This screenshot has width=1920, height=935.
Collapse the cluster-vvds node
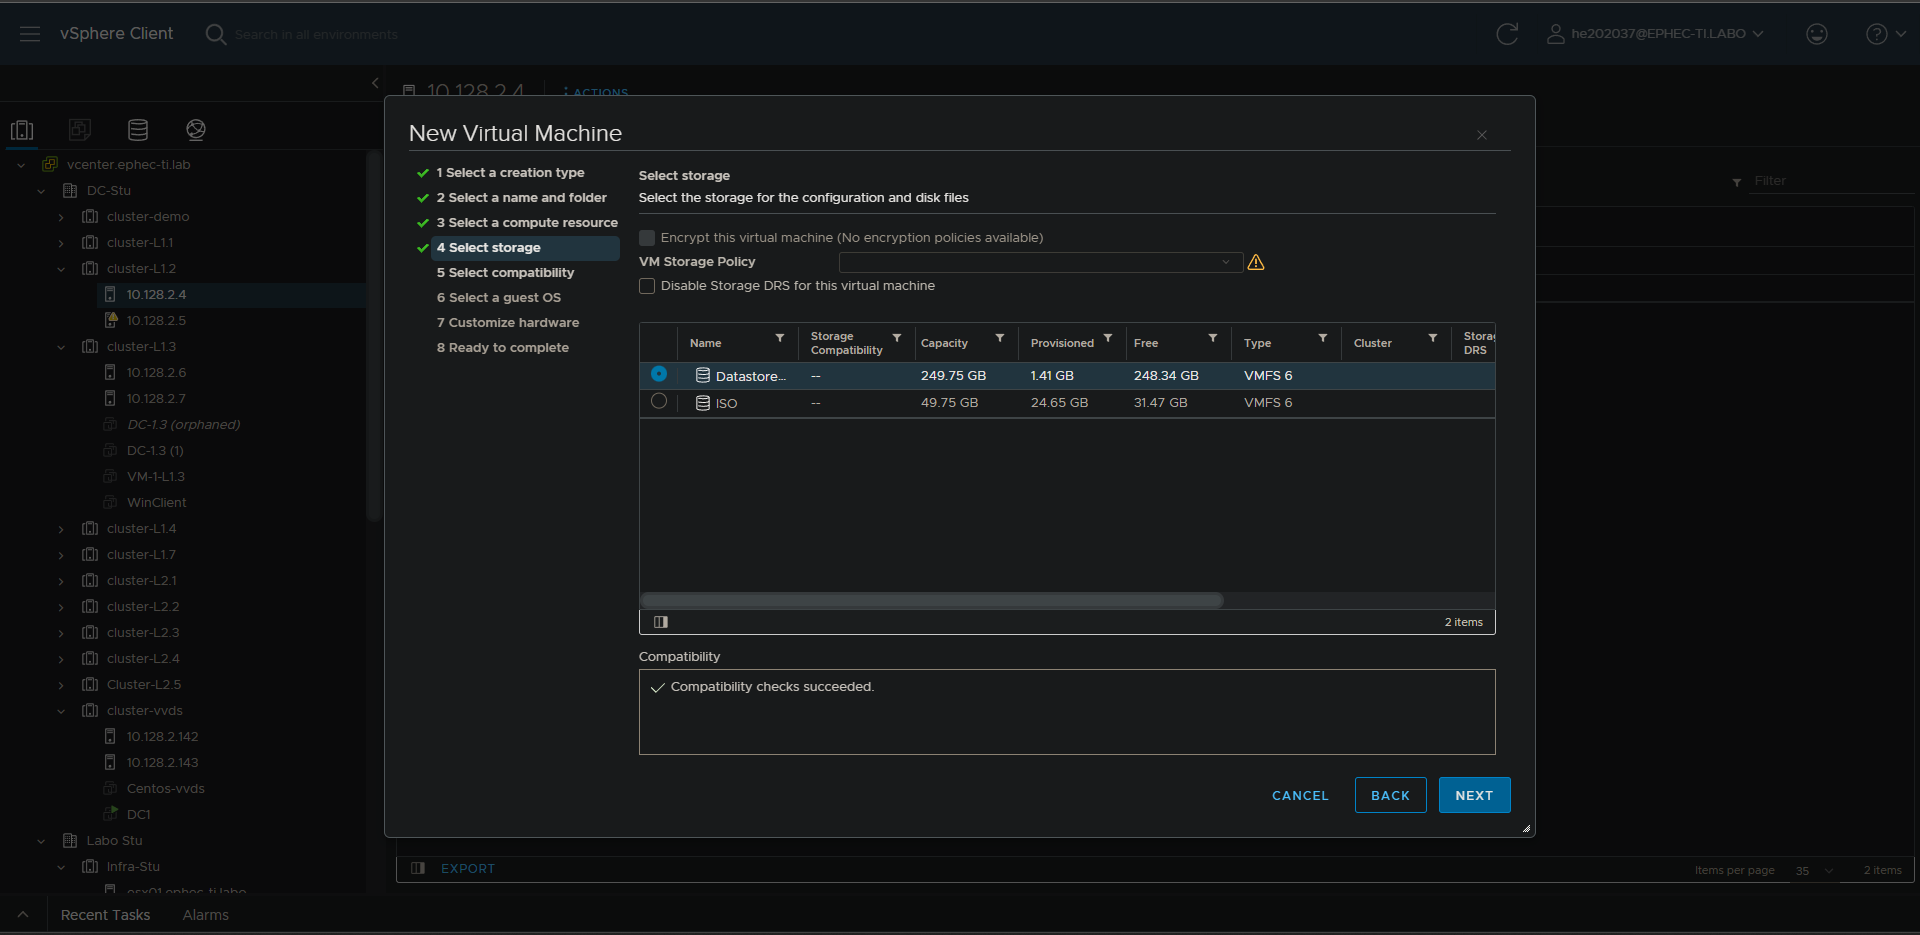[61, 711]
